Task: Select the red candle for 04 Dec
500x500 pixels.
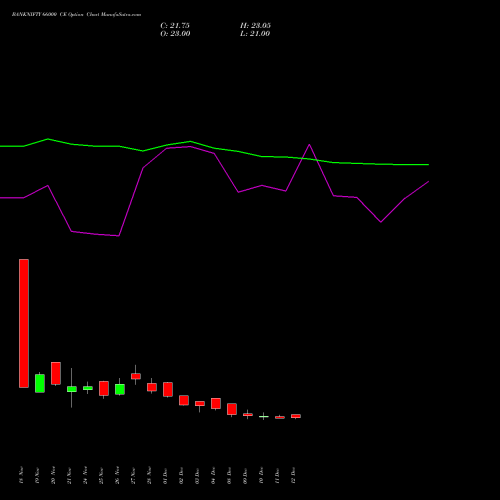Action: pyautogui.click(x=216, y=403)
